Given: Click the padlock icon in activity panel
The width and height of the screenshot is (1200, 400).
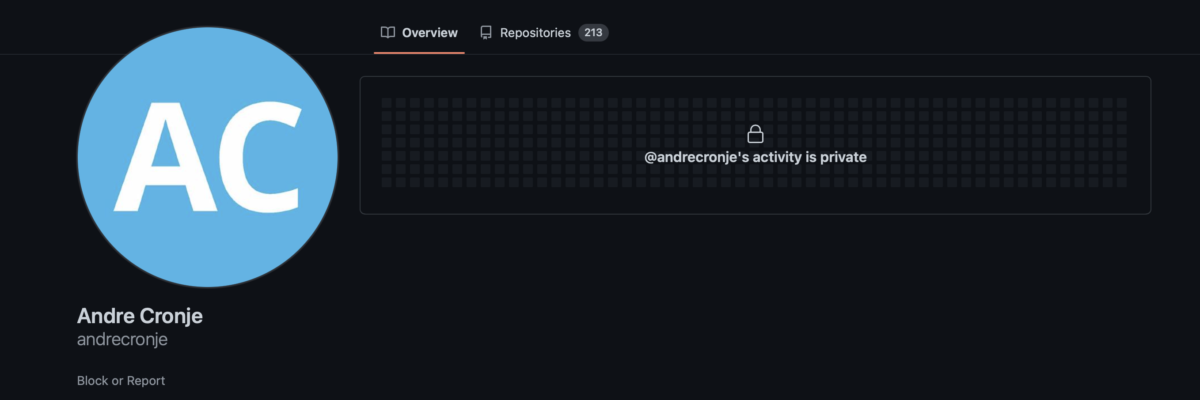Looking at the screenshot, I should tap(755, 134).
